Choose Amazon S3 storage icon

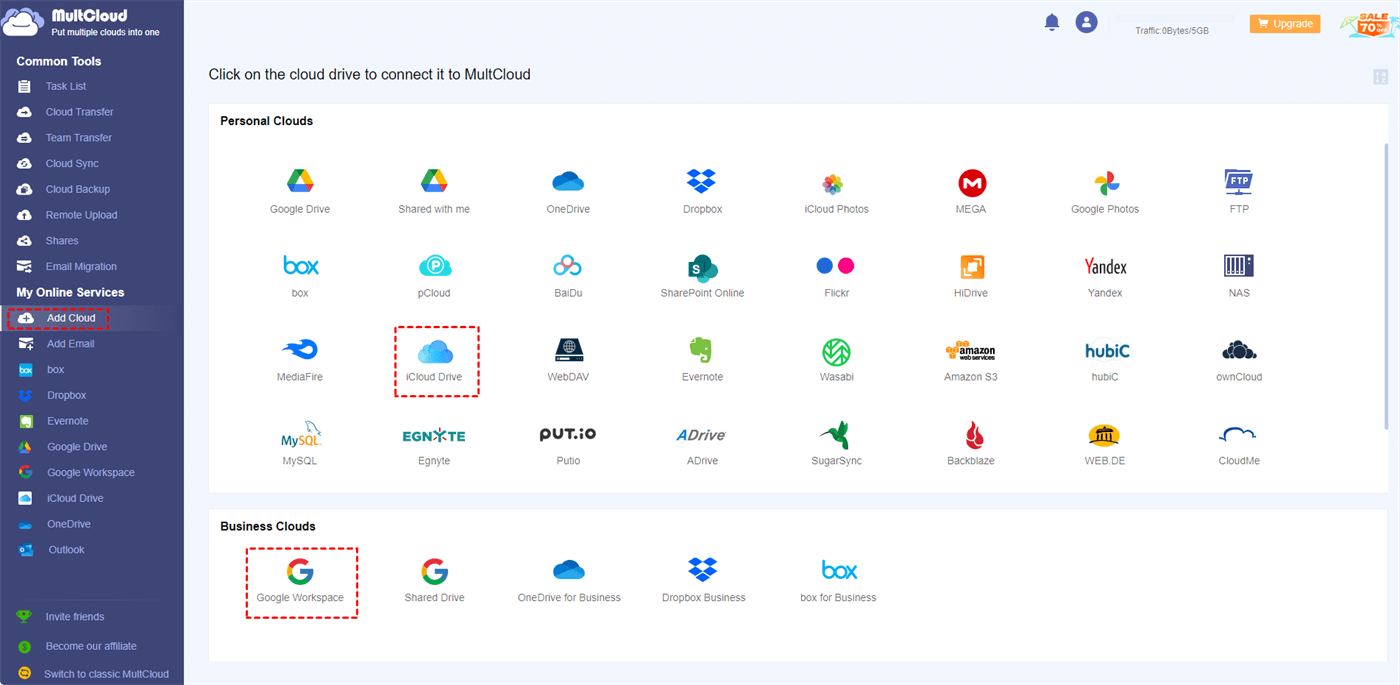(x=971, y=359)
